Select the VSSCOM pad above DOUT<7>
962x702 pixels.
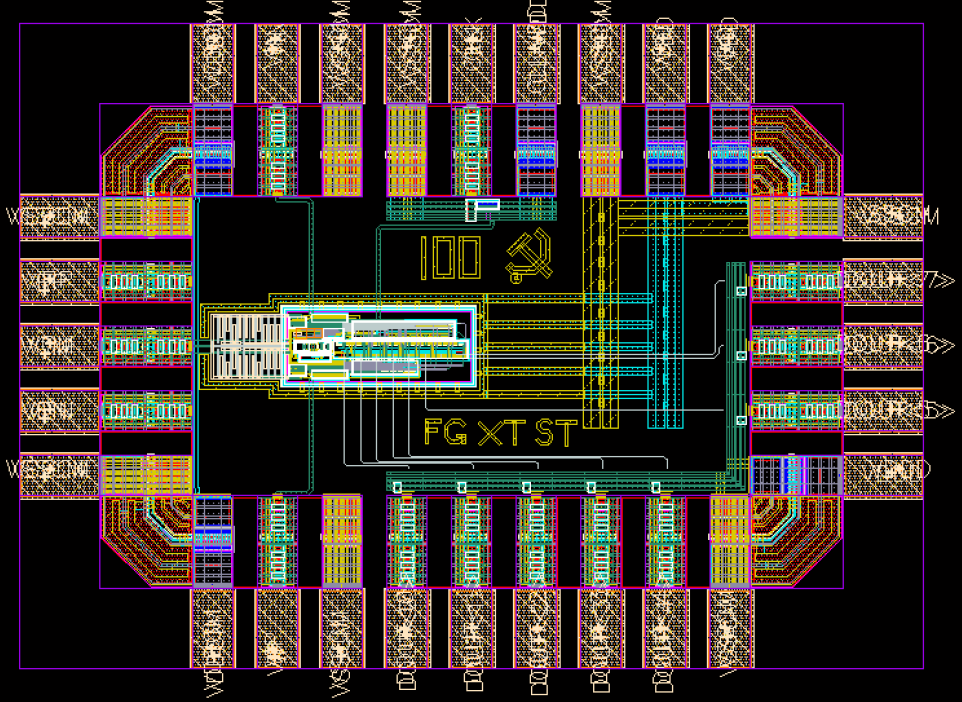point(883,216)
